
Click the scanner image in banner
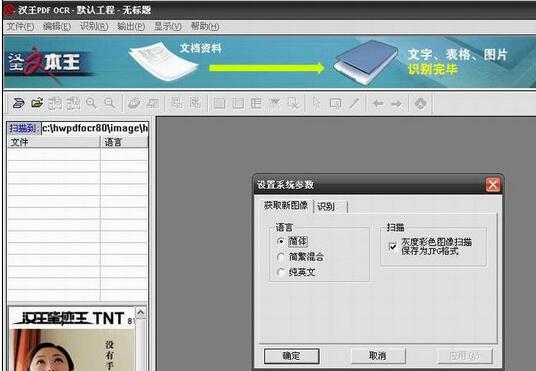coord(366,62)
